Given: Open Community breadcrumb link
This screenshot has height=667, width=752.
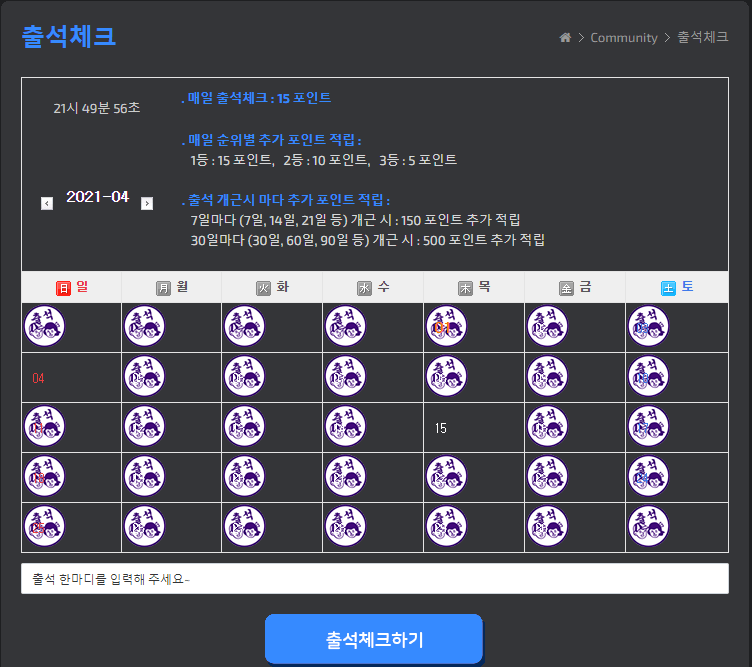Looking at the screenshot, I should tap(623, 37).
